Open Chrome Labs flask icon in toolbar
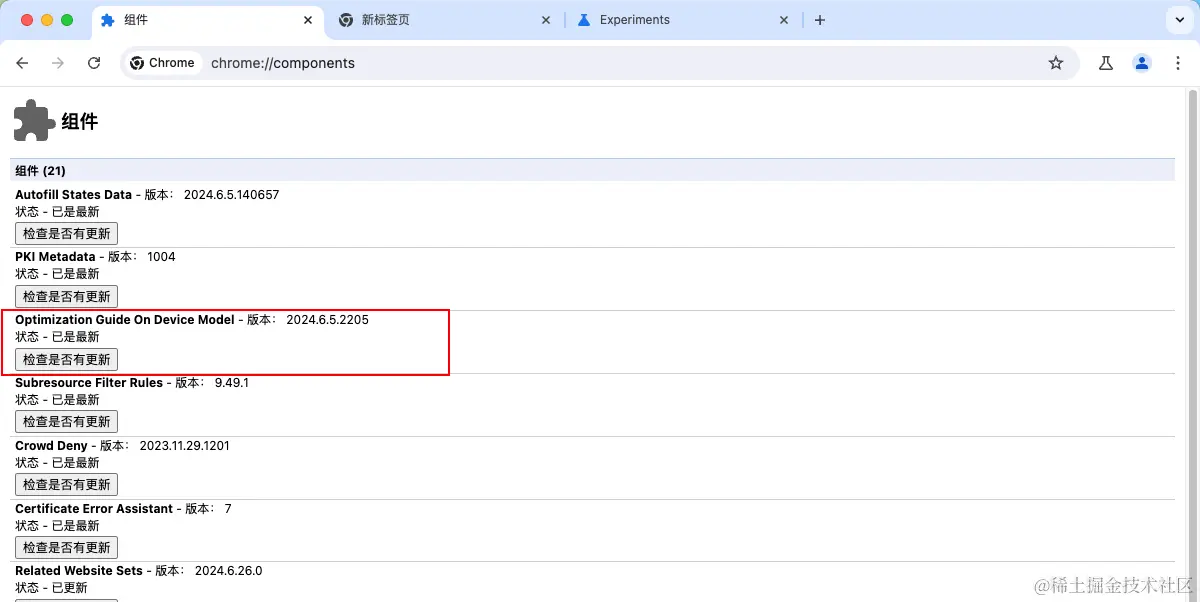The width and height of the screenshot is (1200, 602). click(x=1105, y=63)
